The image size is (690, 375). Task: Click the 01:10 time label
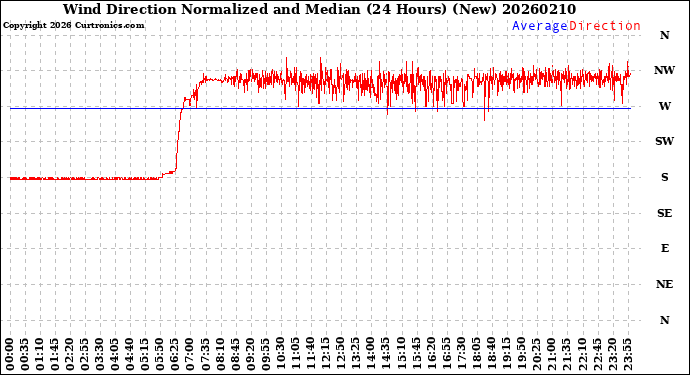click(40, 355)
